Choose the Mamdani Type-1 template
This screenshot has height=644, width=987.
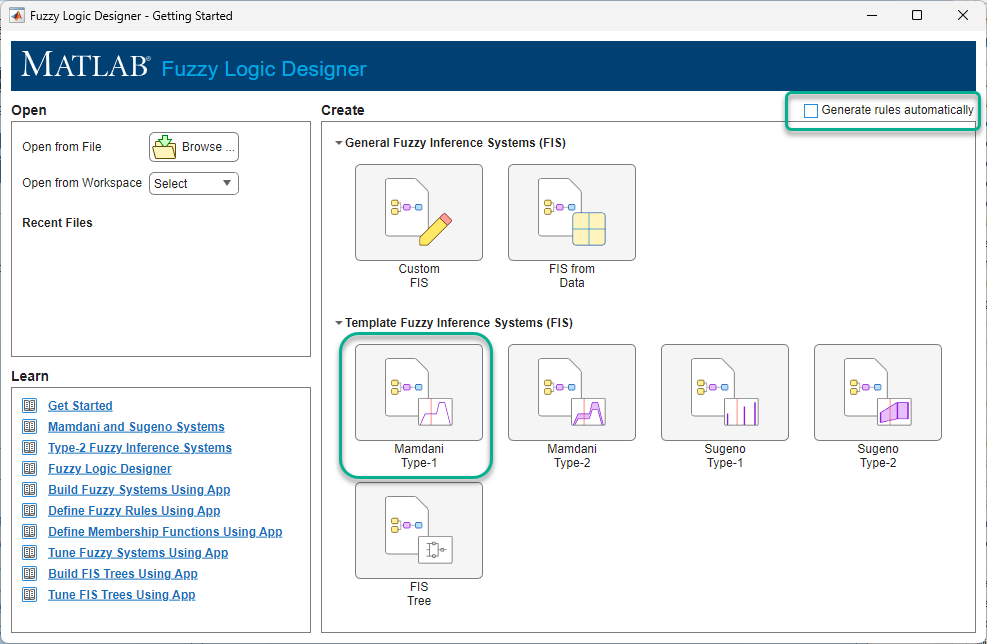[419, 392]
